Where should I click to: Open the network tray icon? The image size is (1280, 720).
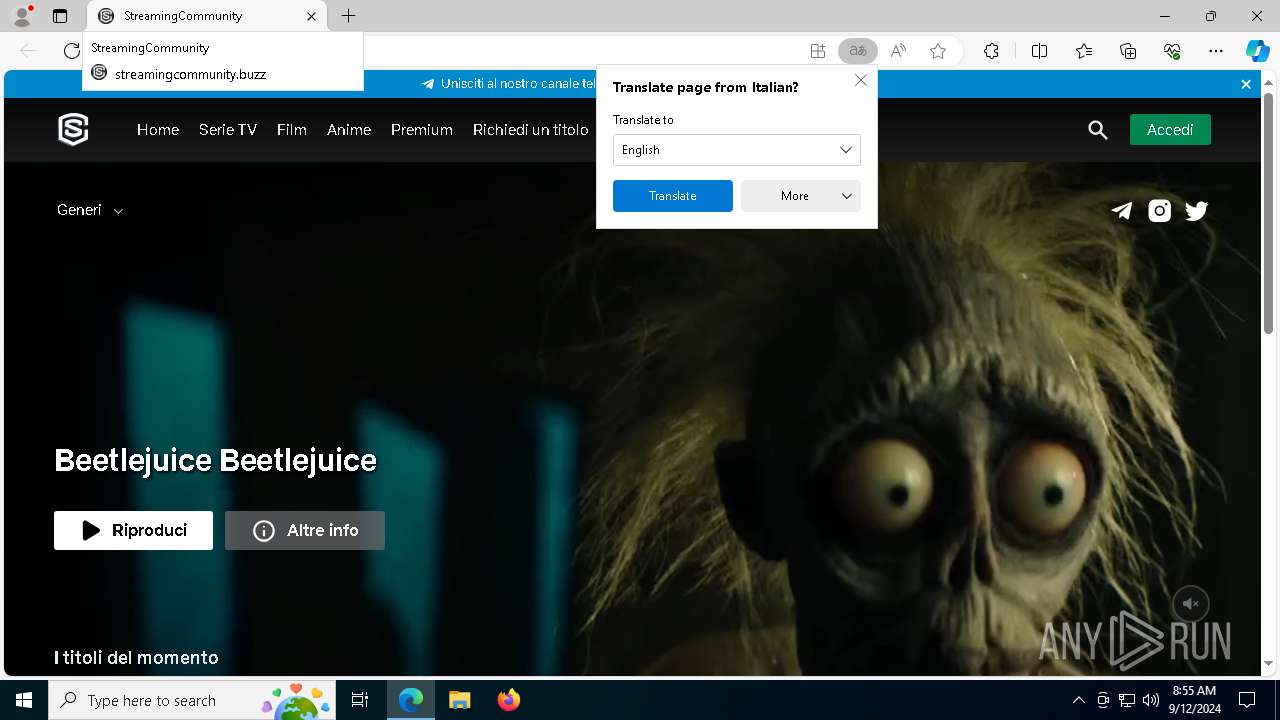coord(1127,700)
